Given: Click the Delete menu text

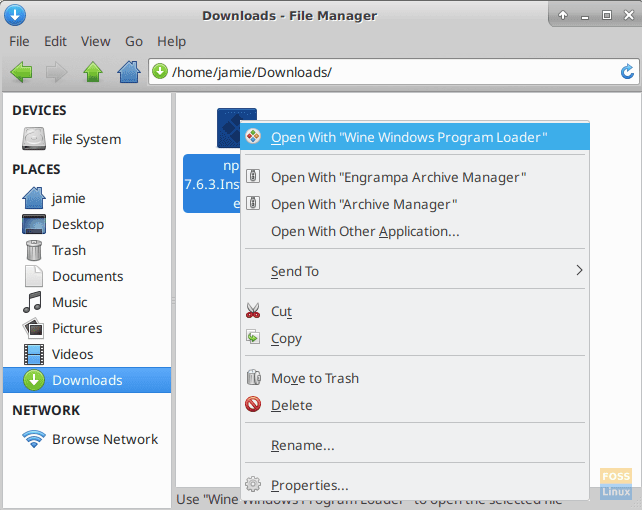Looking at the screenshot, I should (x=292, y=405).
